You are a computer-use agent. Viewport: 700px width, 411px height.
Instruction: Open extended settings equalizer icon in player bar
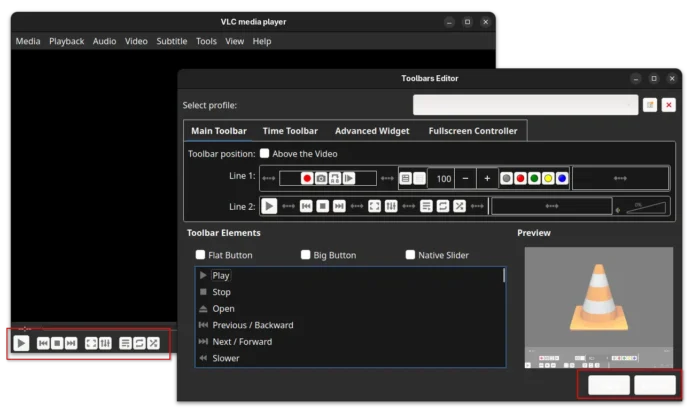tap(105, 343)
